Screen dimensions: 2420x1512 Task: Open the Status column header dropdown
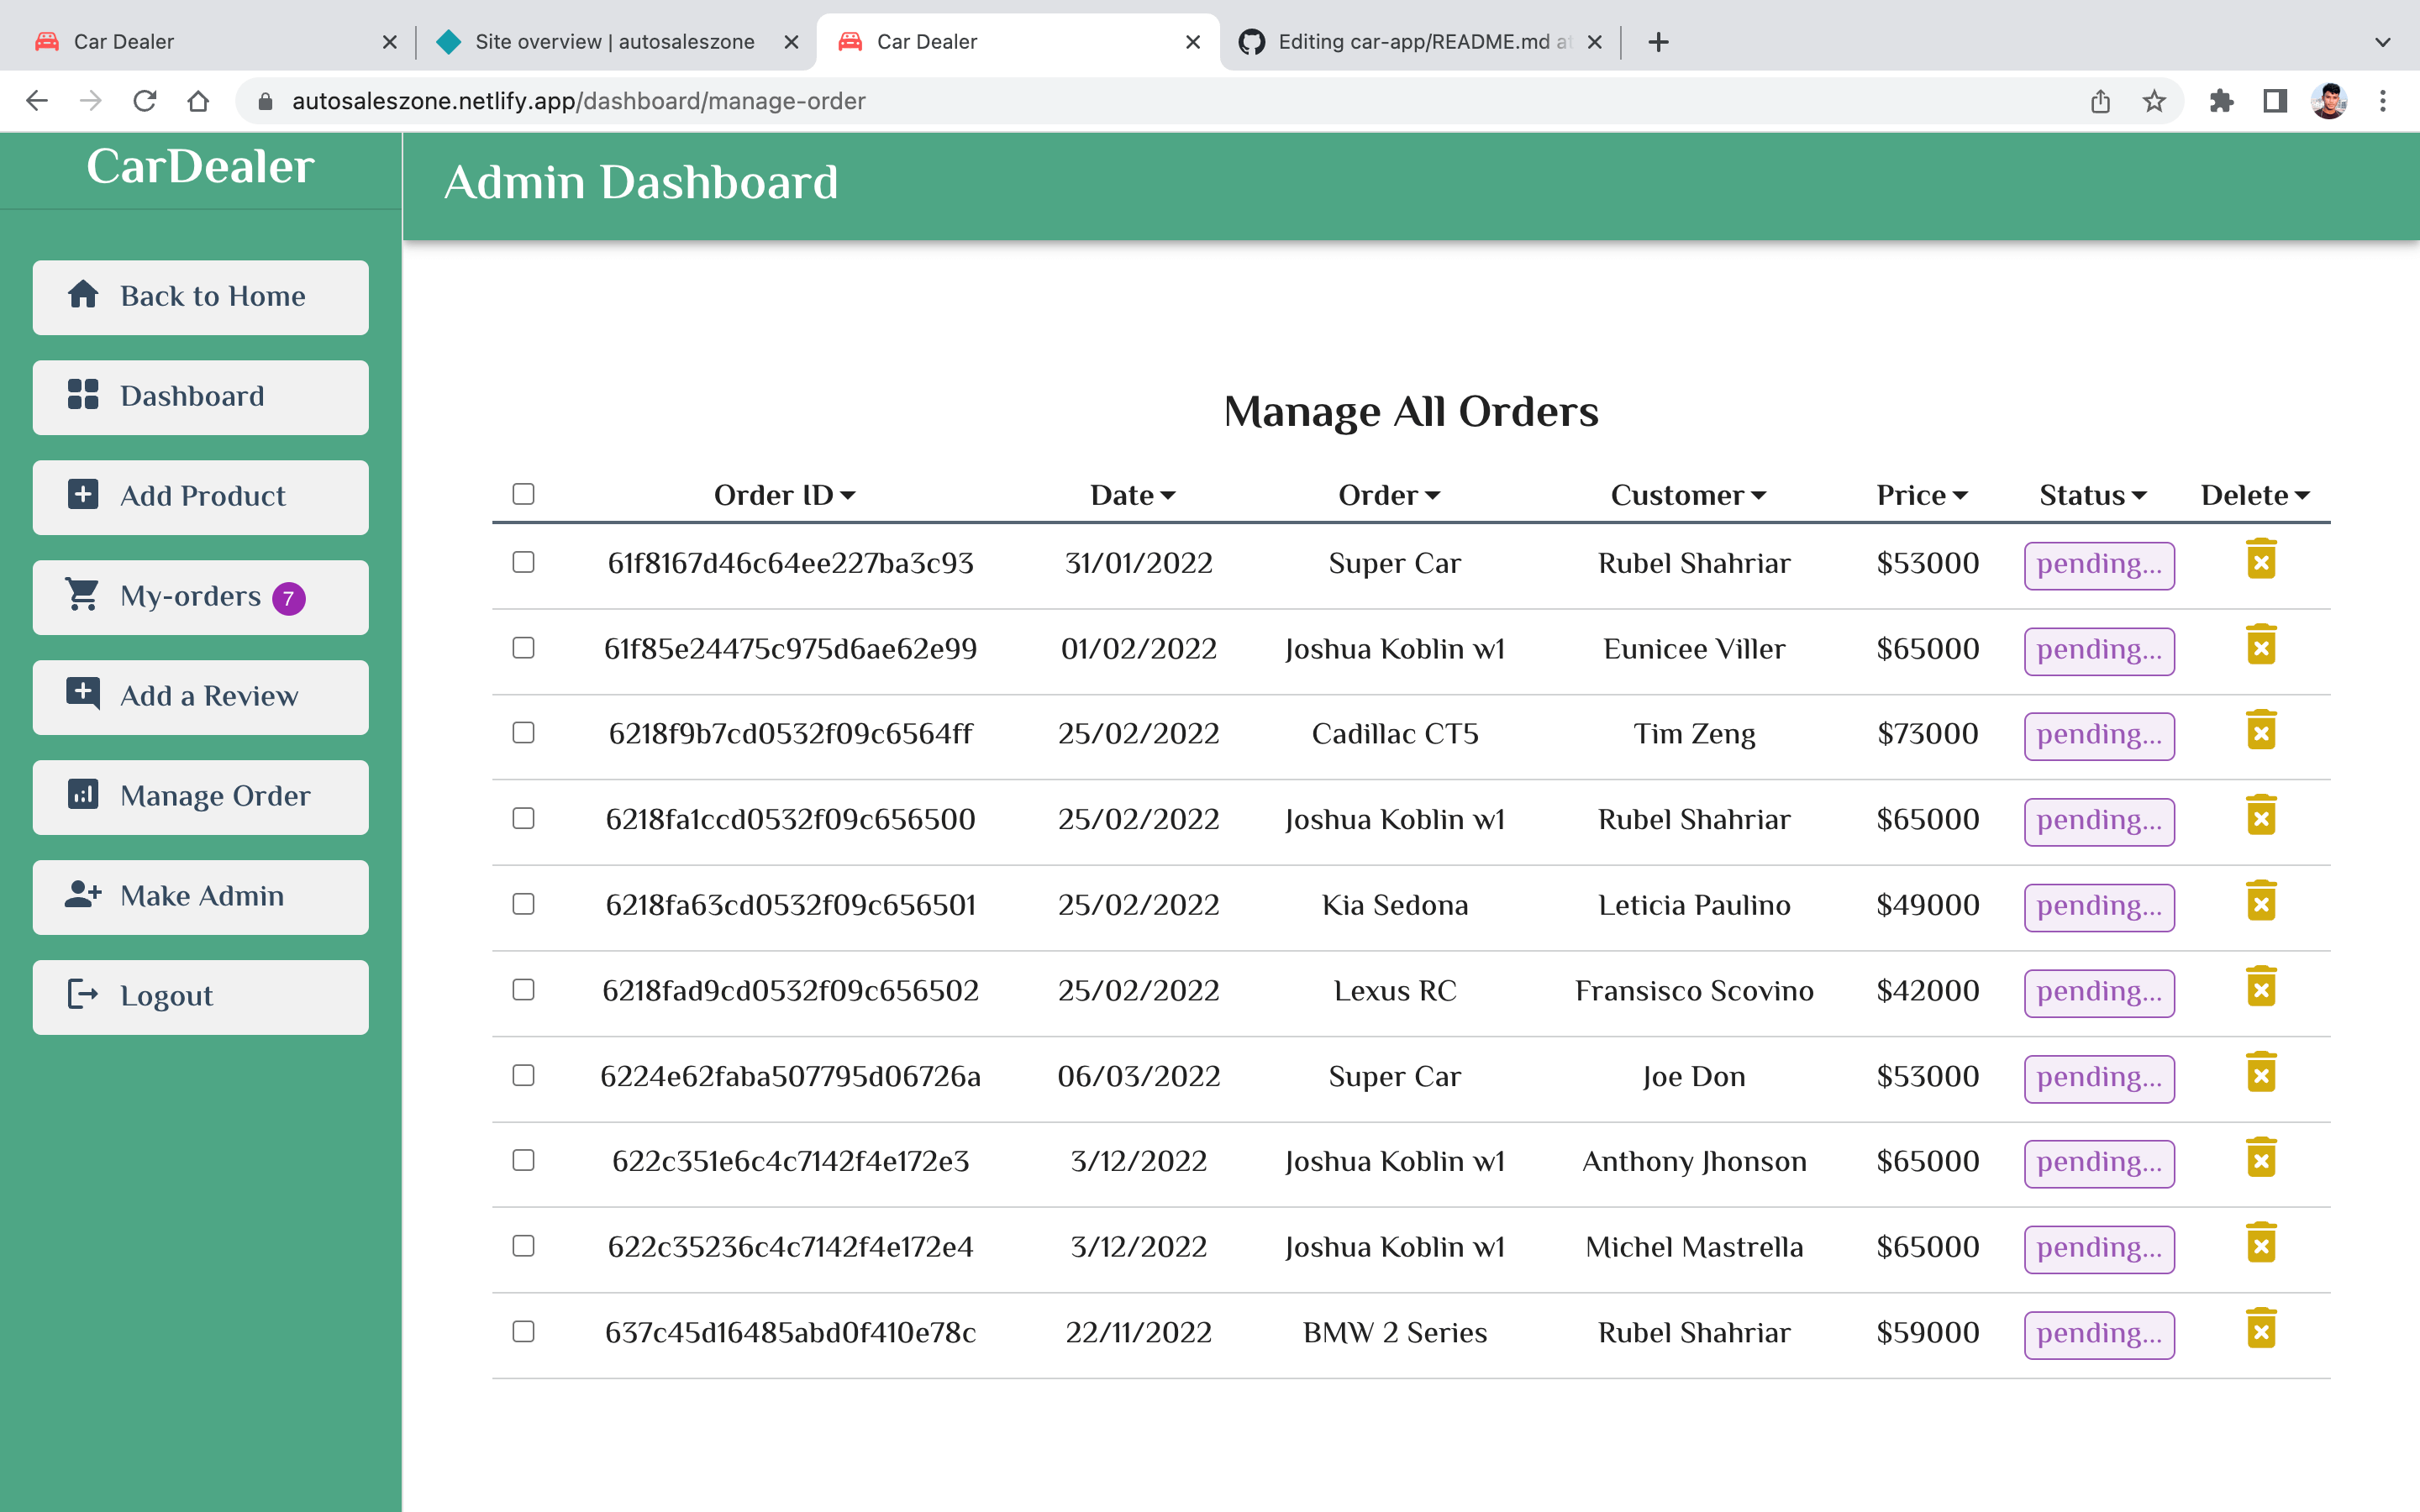[2093, 496]
